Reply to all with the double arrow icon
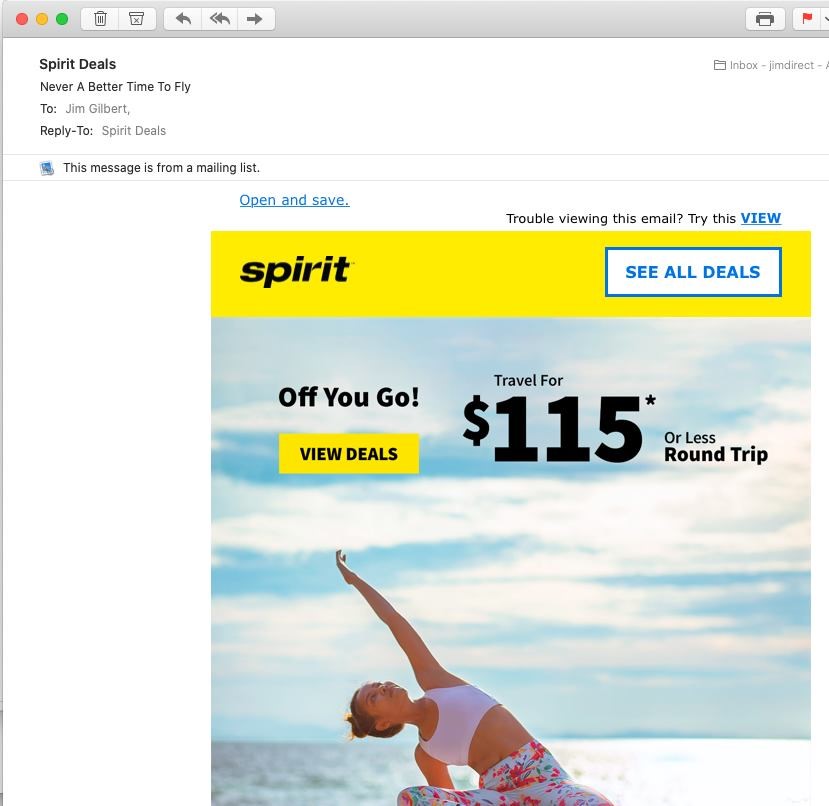Viewport: 829px width, 806px height. click(219, 19)
